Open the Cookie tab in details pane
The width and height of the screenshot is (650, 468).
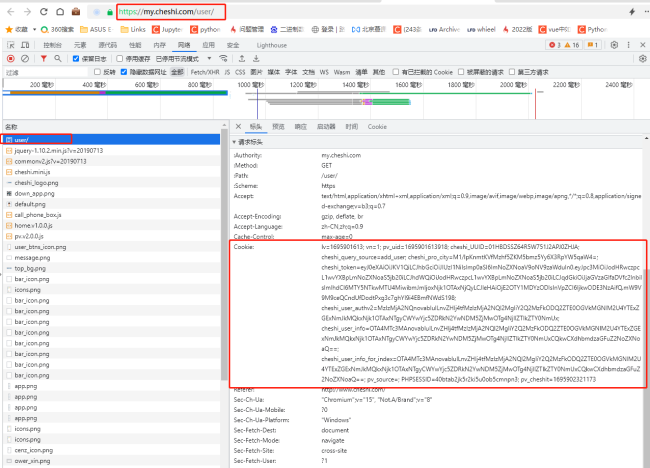tap(377, 126)
